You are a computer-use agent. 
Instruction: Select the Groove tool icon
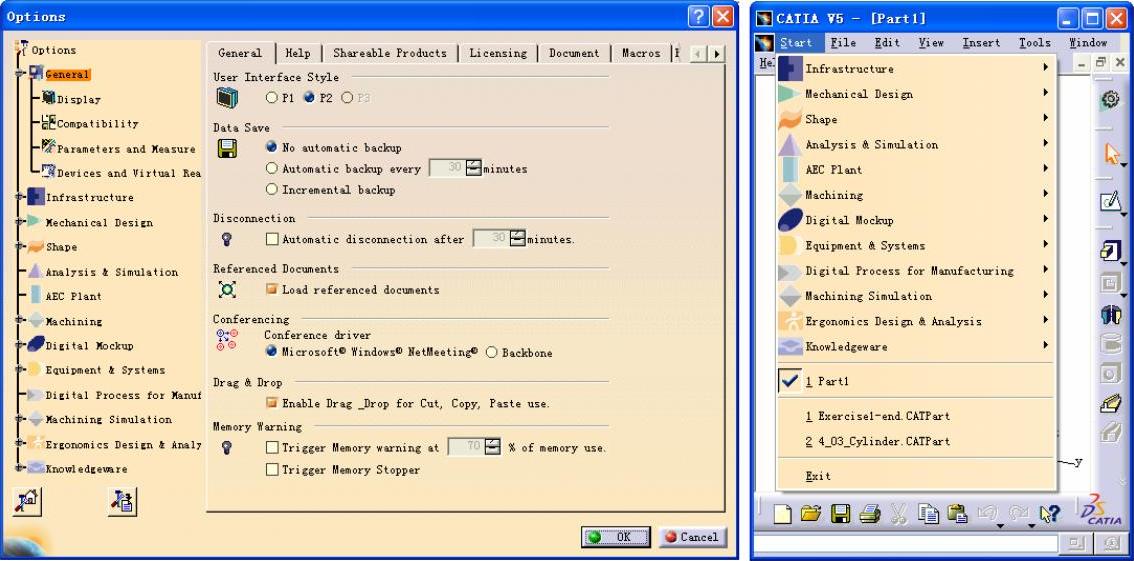(x=1111, y=343)
